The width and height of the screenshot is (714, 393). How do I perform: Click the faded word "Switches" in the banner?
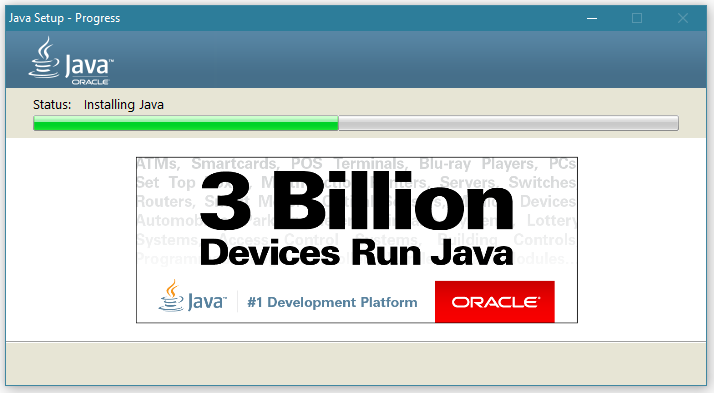pyautogui.click(x=542, y=182)
